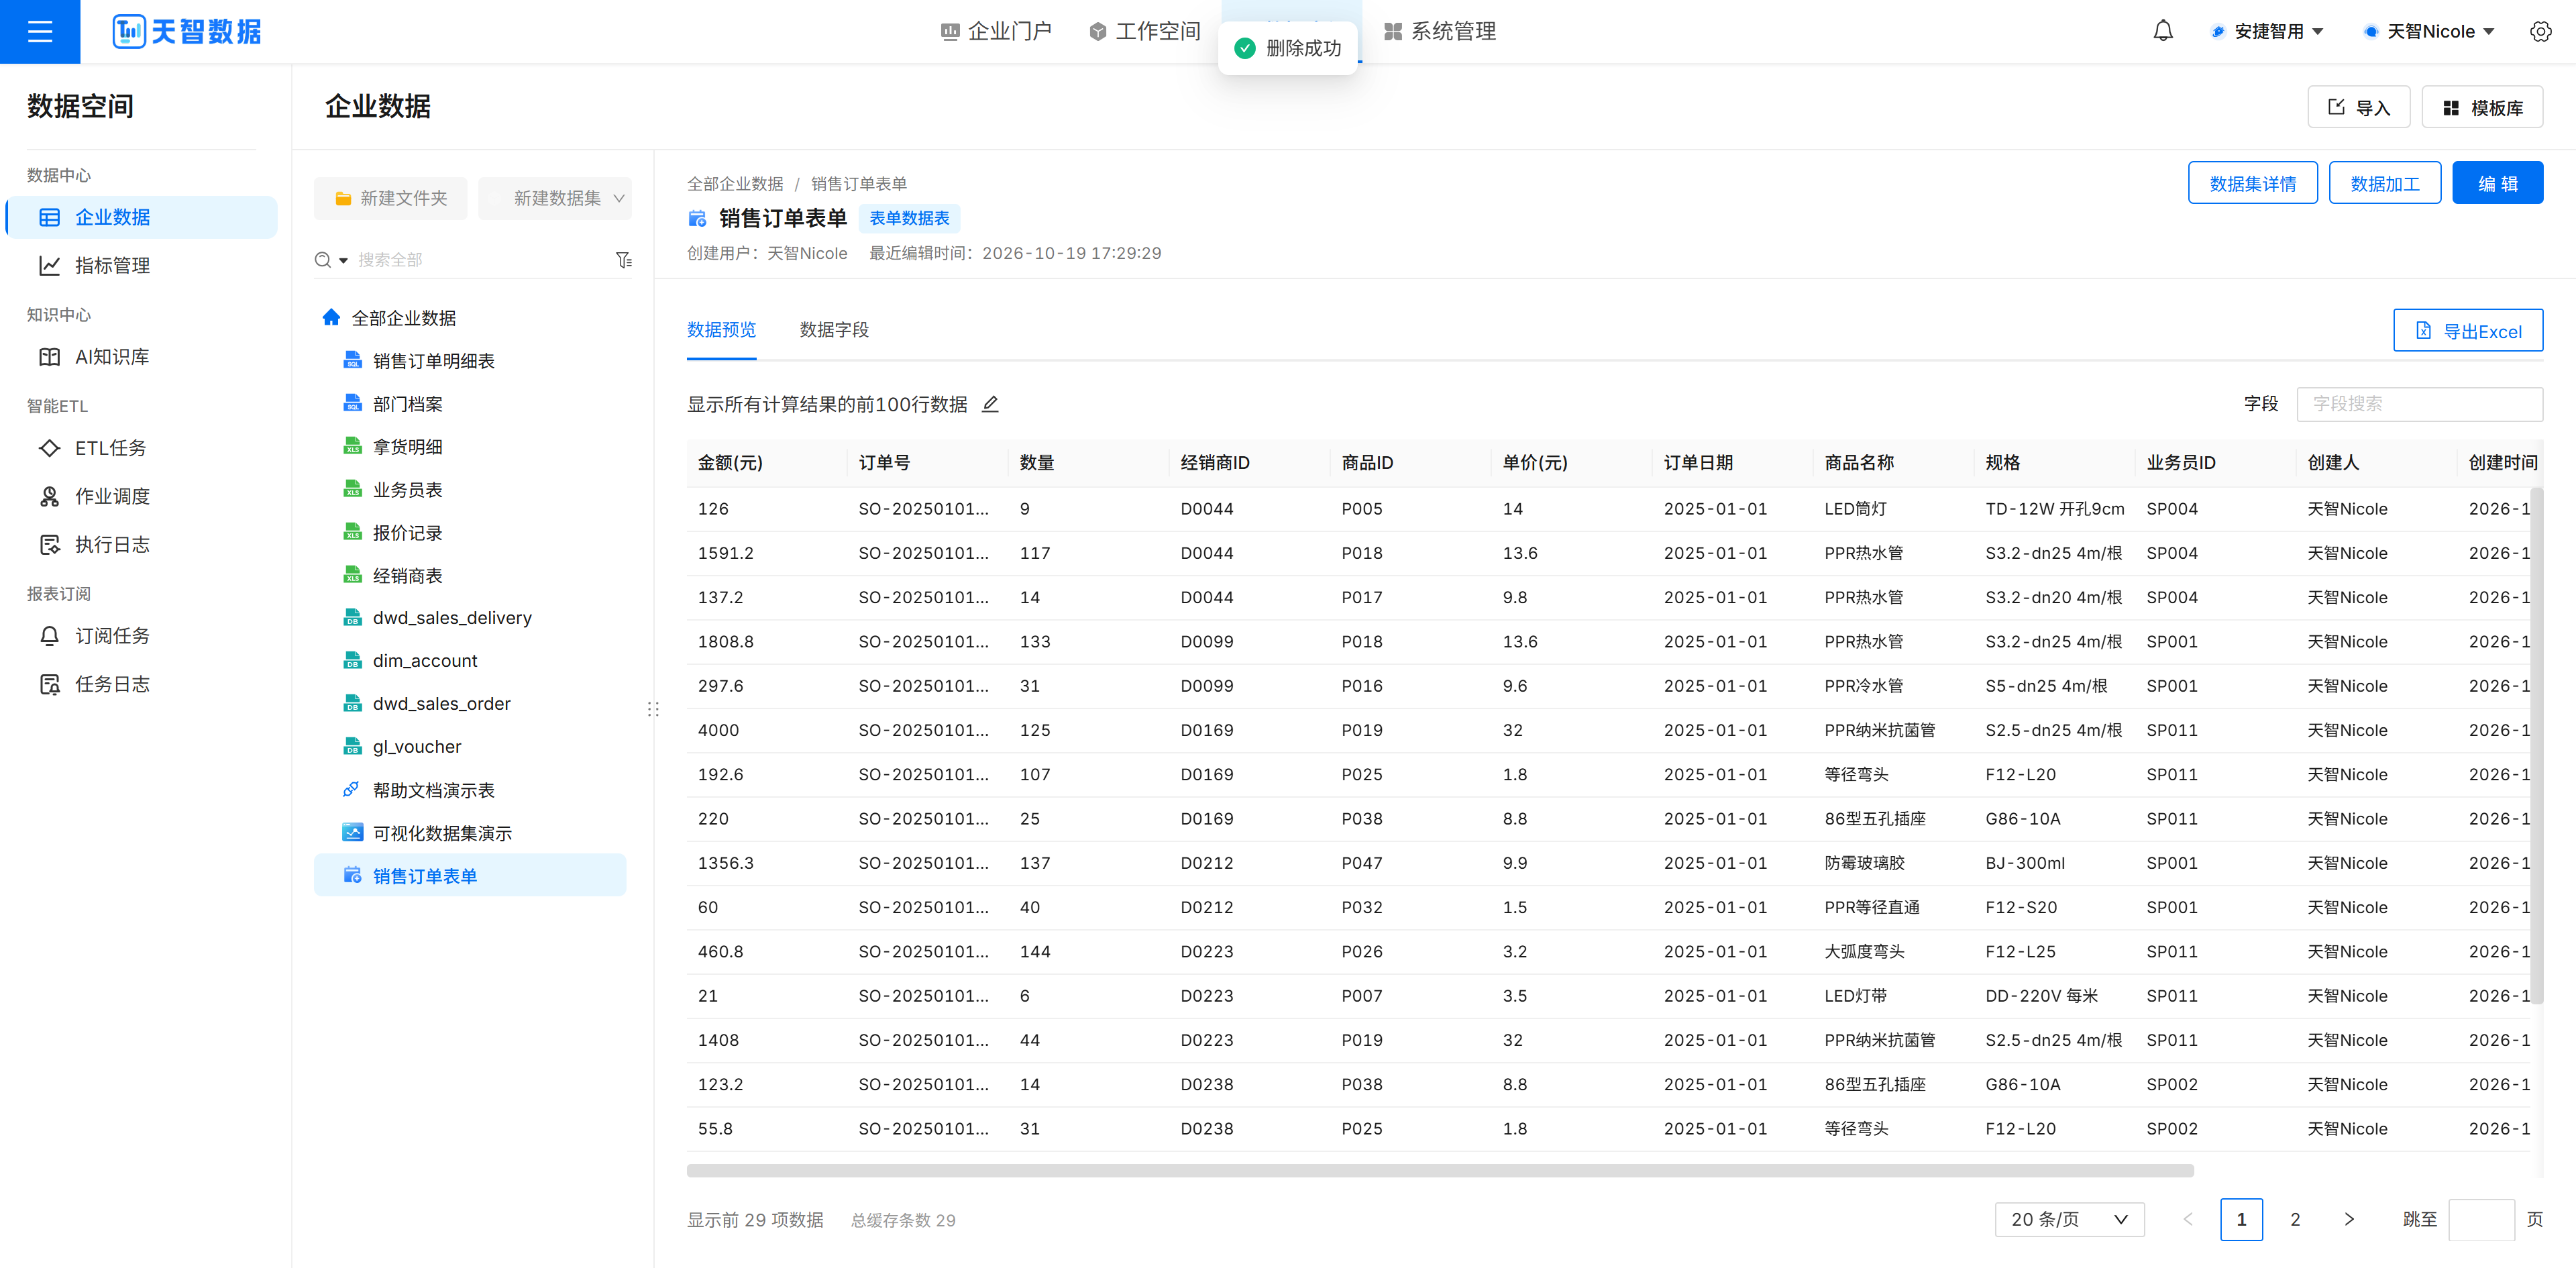The width and height of the screenshot is (2576, 1268).
Task: Go to page 2 of results
Action: tap(2295, 1219)
